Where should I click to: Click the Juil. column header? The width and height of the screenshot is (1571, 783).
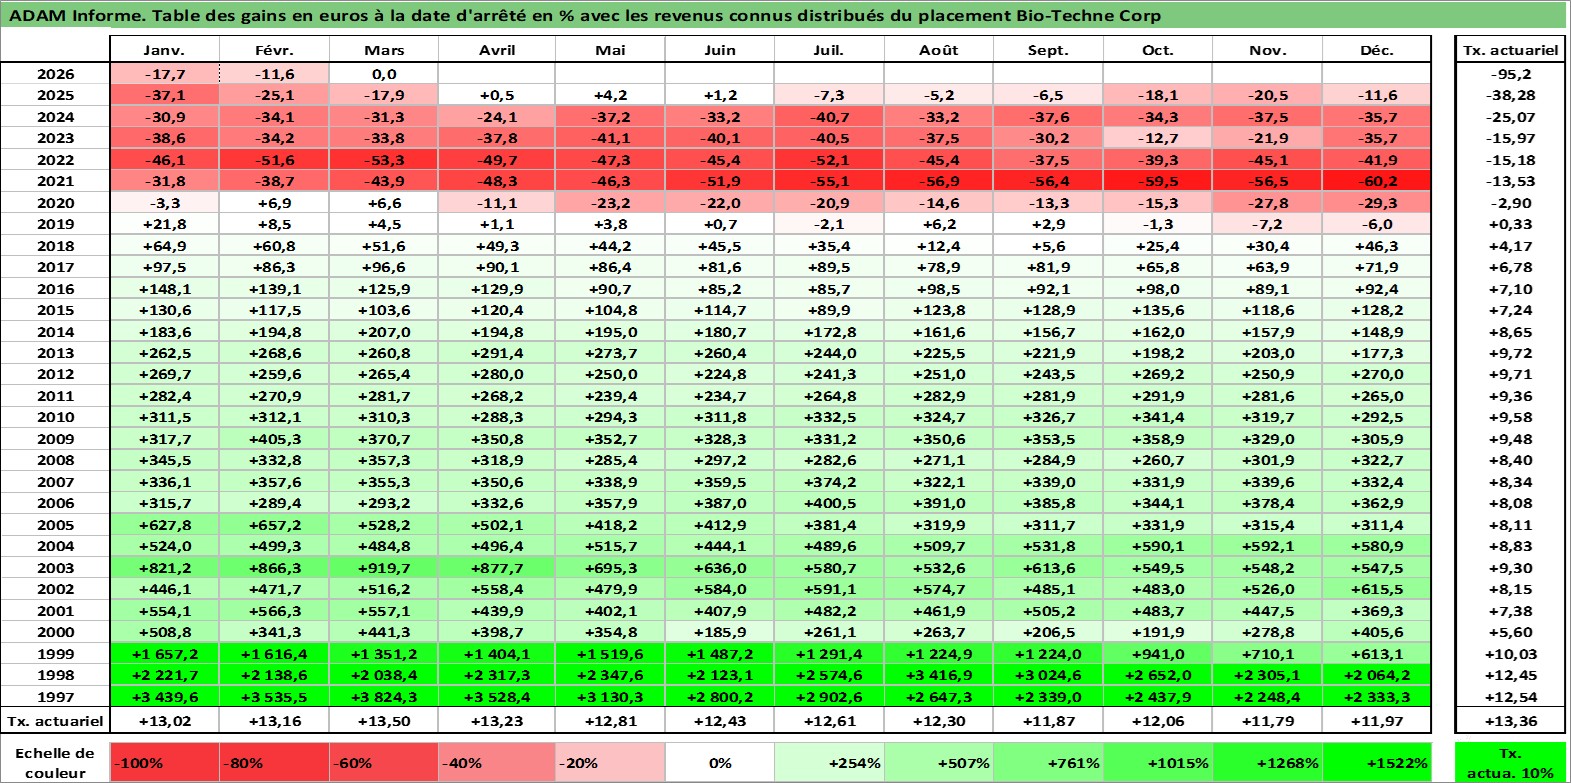[829, 50]
